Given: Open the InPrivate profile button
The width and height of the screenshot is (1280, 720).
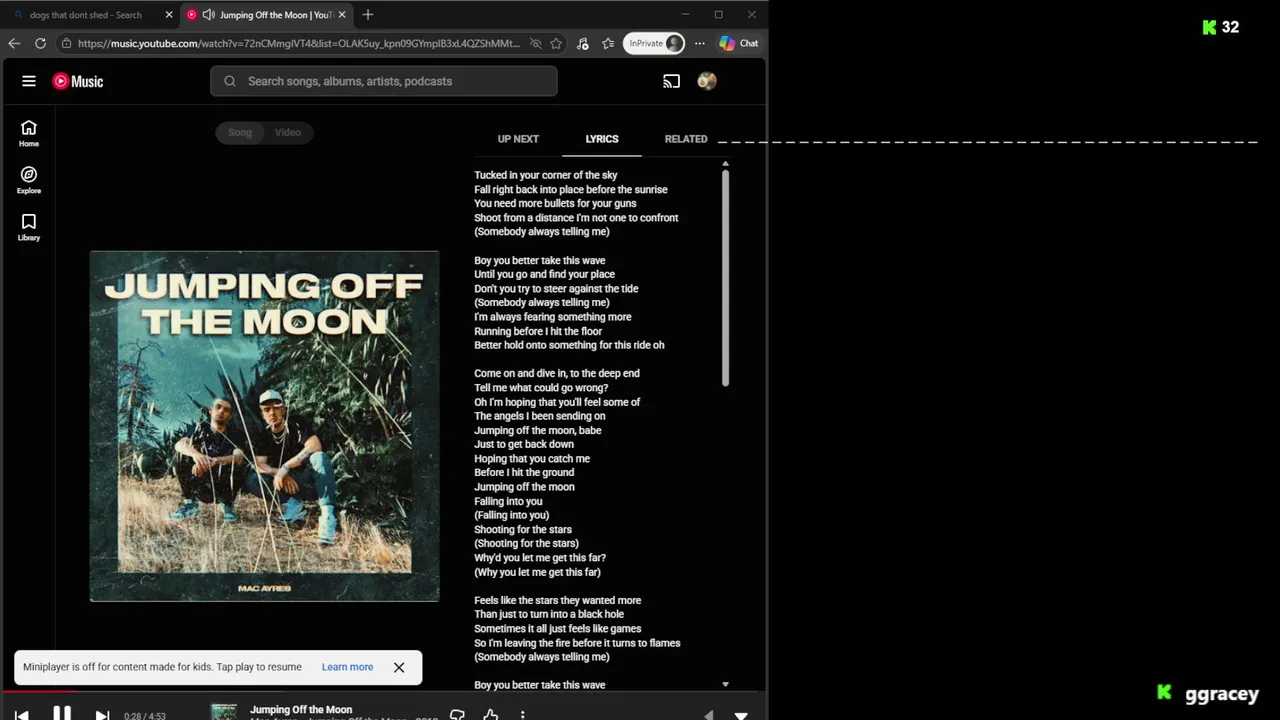Looking at the screenshot, I should coord(654,43).
